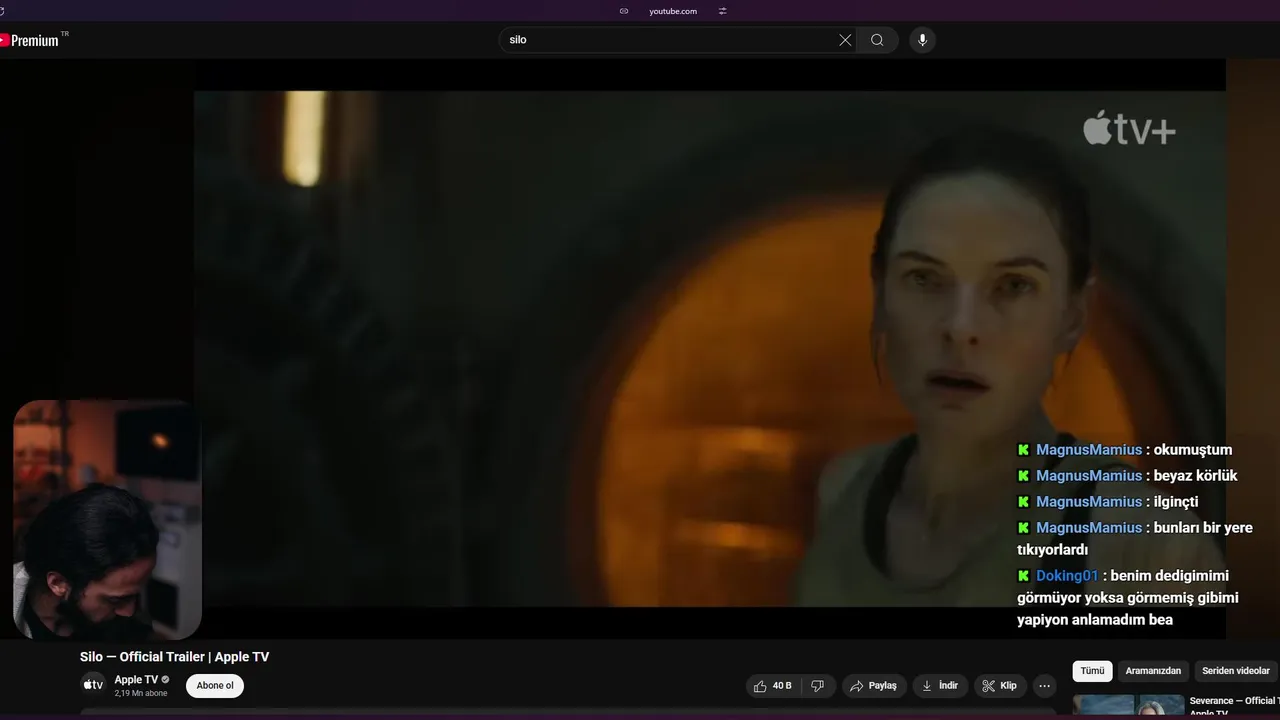Subscribe with the Abone ol button

click(215, 686)
